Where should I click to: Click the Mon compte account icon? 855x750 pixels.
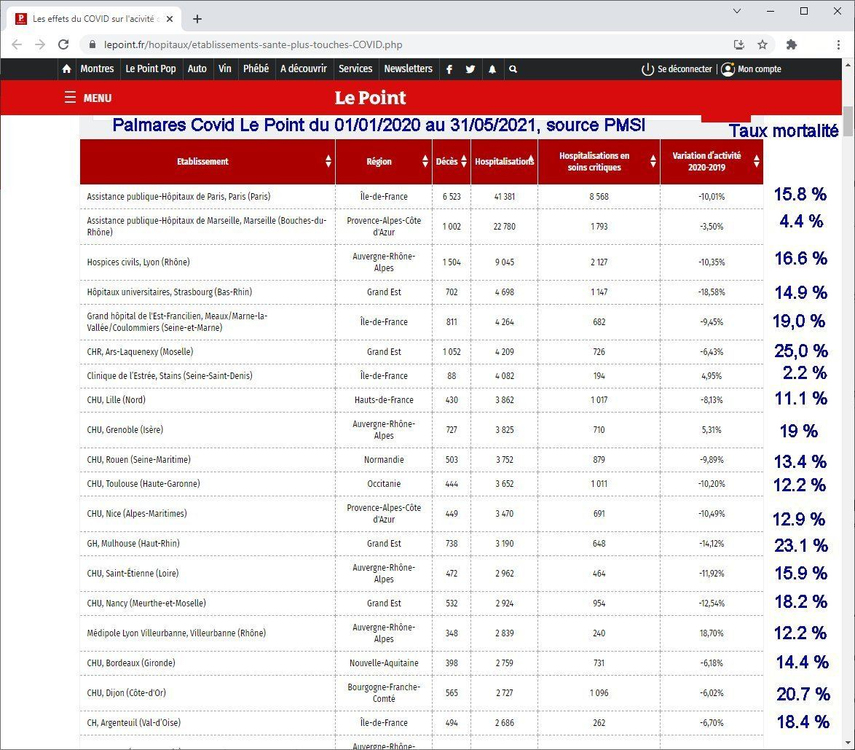pyautogui.click(x=729, y=69)
